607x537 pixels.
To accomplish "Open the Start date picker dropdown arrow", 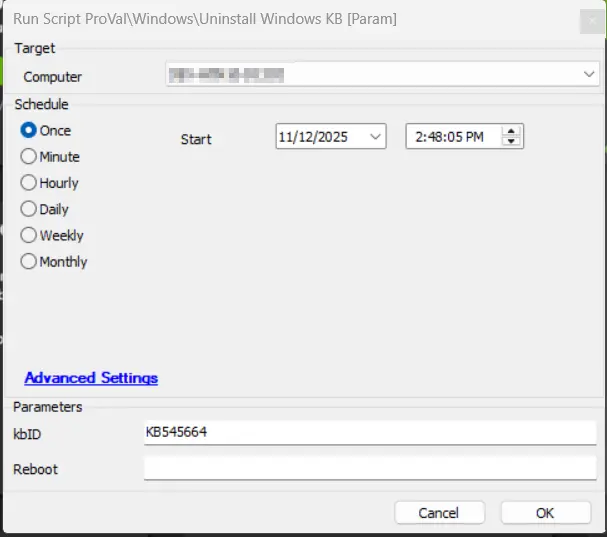I will 375,138.
